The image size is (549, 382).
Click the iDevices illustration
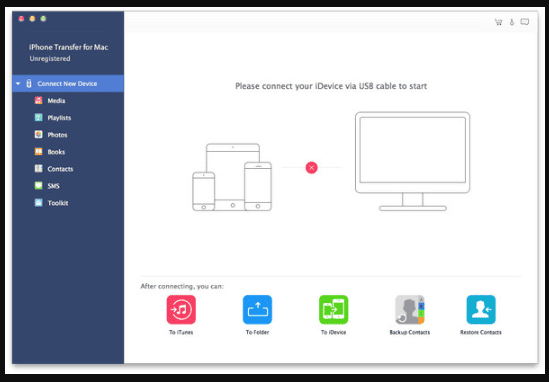tap(232, 177)
